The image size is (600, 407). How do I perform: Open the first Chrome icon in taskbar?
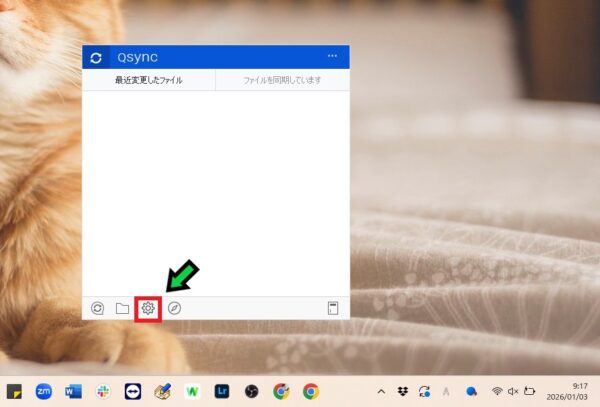tap(281, 391)
